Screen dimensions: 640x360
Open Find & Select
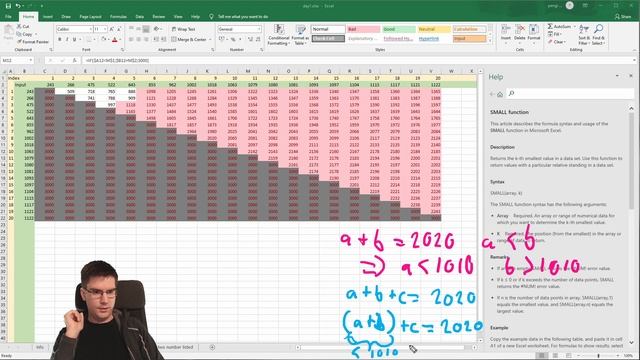(x=598, y=35)
